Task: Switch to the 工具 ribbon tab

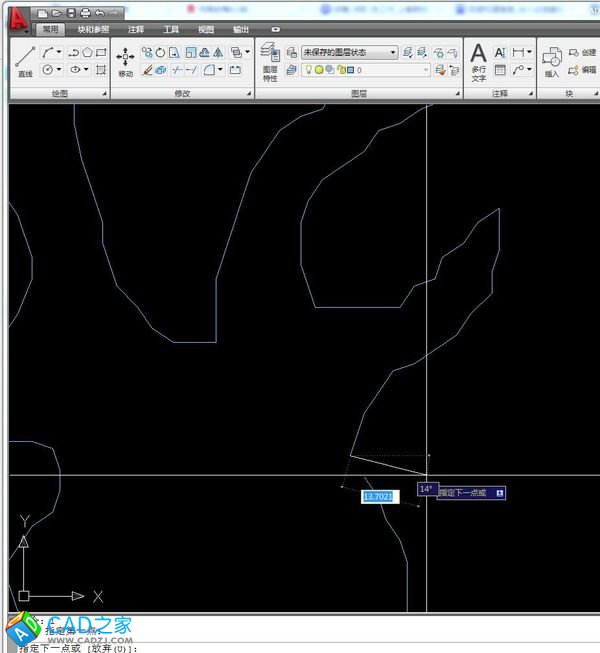Action: [x=171, y=29]
